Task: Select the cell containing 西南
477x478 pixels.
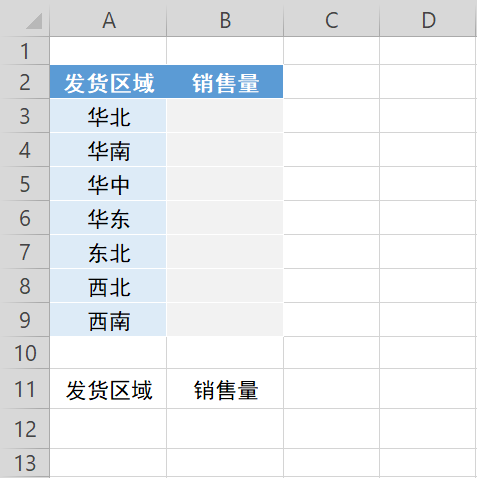Action: click(x=108, y=320)
